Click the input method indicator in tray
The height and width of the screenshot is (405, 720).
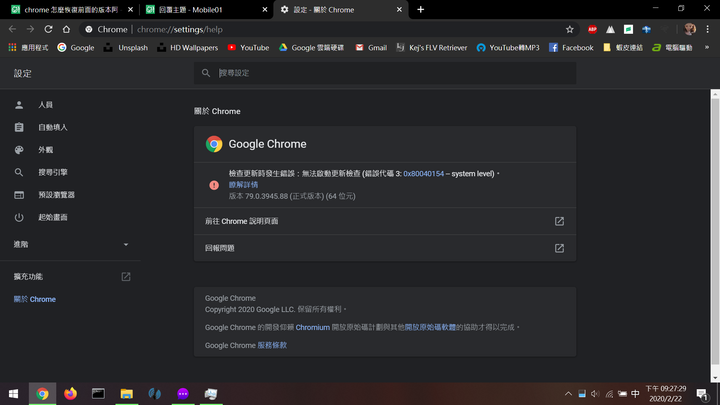pos(636,394)
